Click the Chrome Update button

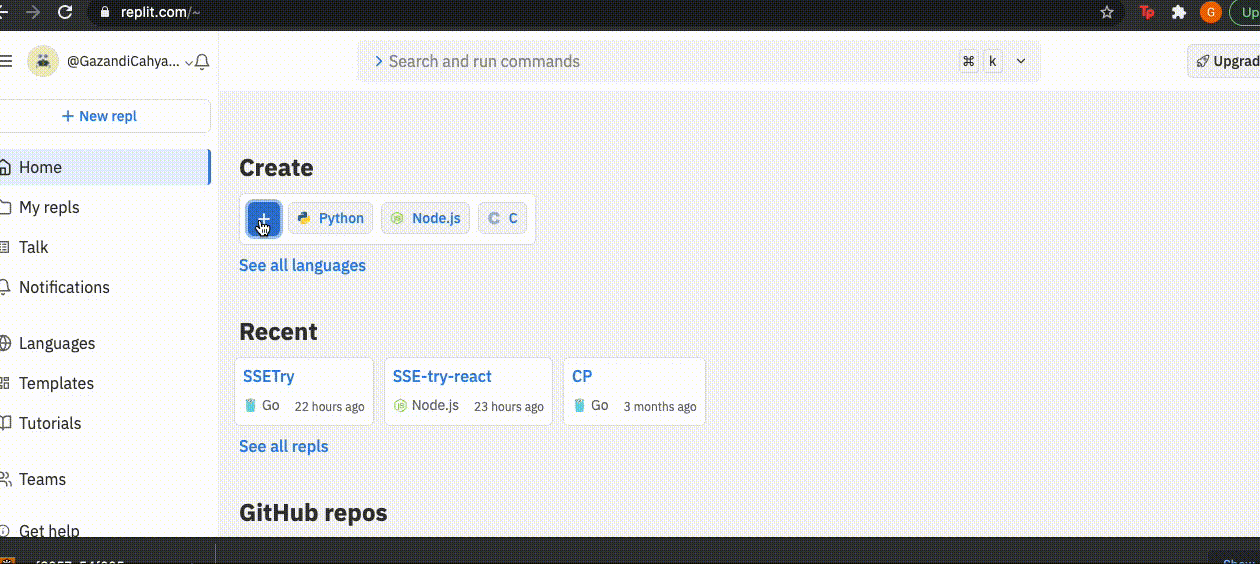(x=1246, y=12)
